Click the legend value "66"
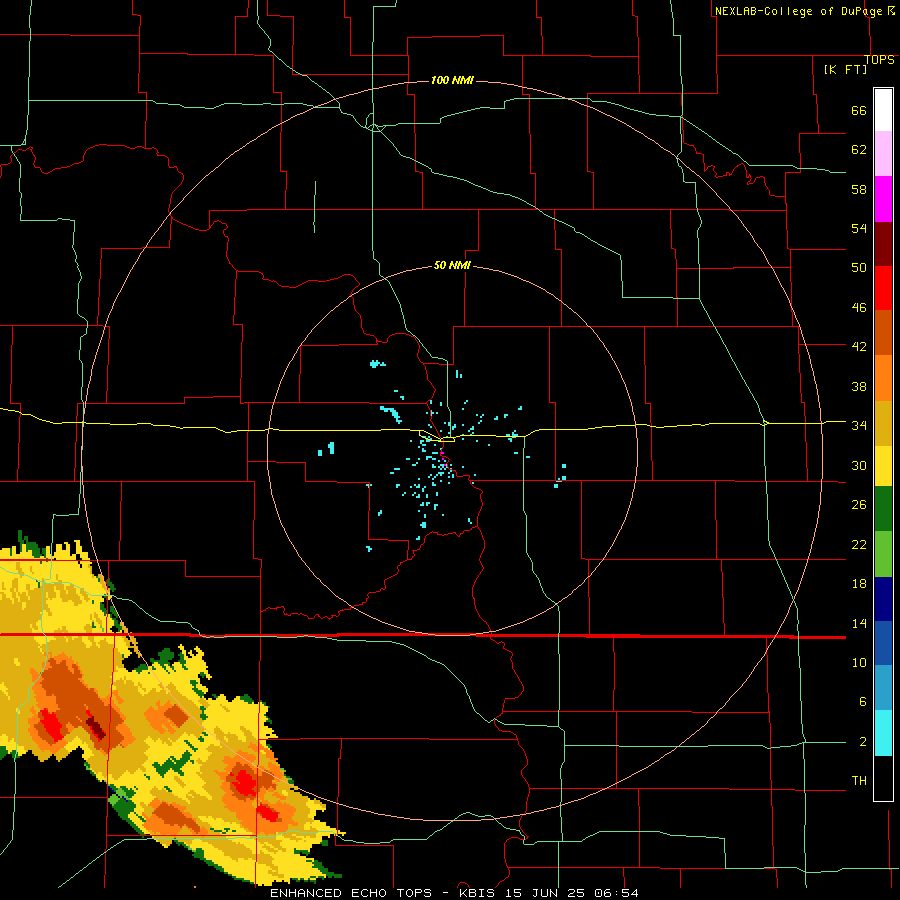This screenshot has width=900, height=900. [859, 110]
